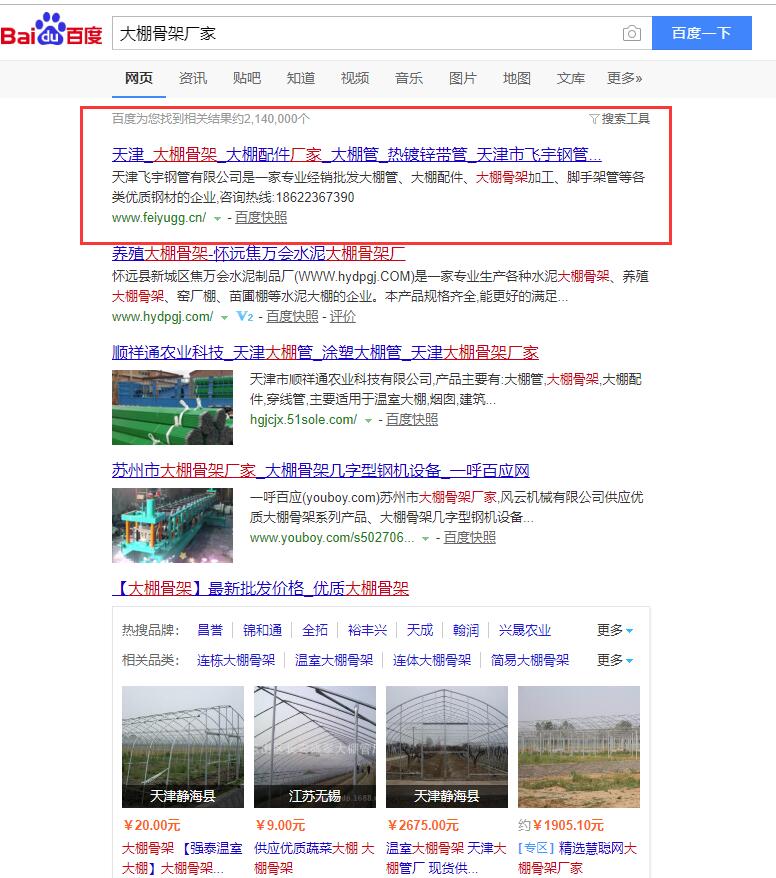Expand the 更多» tab menu
This screenshot has width=776, height=878.
click(625, 78)
